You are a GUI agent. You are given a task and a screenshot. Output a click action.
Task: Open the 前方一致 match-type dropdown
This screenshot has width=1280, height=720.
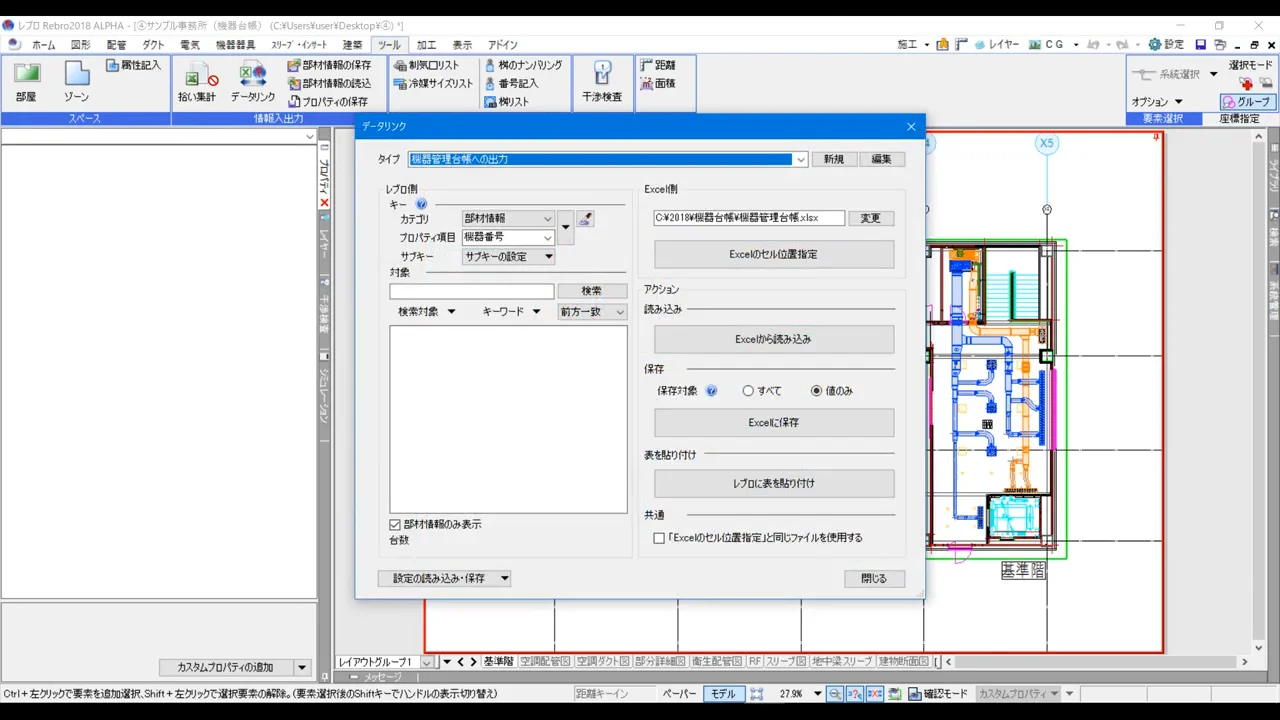592,312
